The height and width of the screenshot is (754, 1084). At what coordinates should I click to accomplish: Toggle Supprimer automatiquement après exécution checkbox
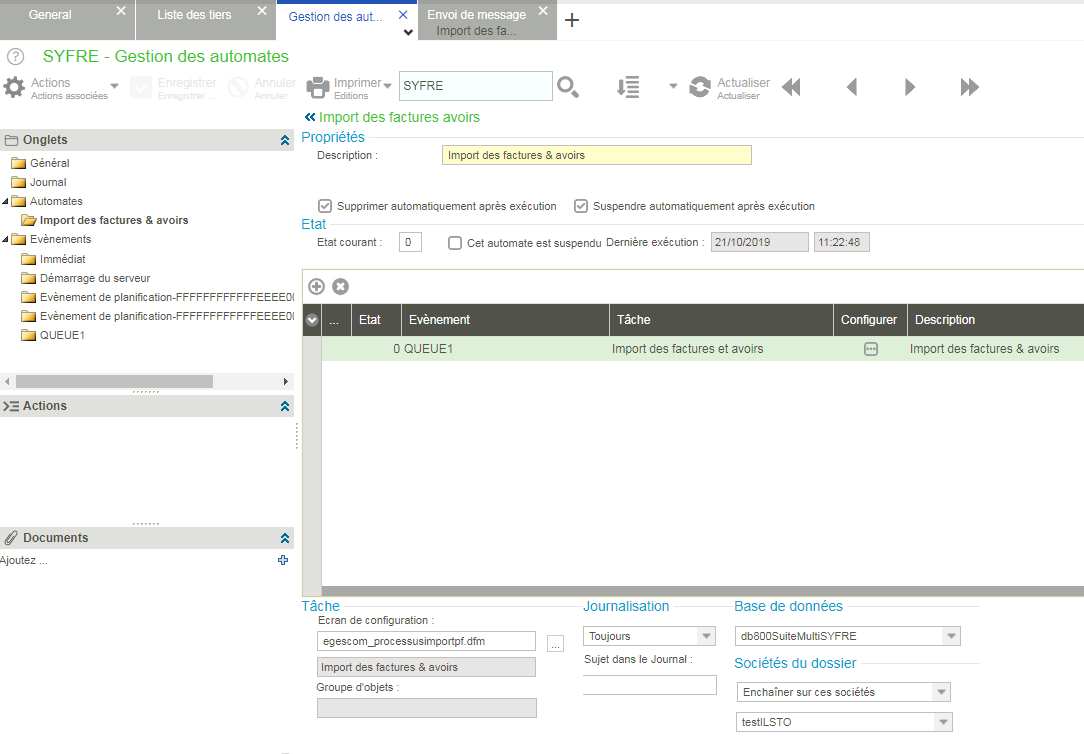(x=324, y=206)
